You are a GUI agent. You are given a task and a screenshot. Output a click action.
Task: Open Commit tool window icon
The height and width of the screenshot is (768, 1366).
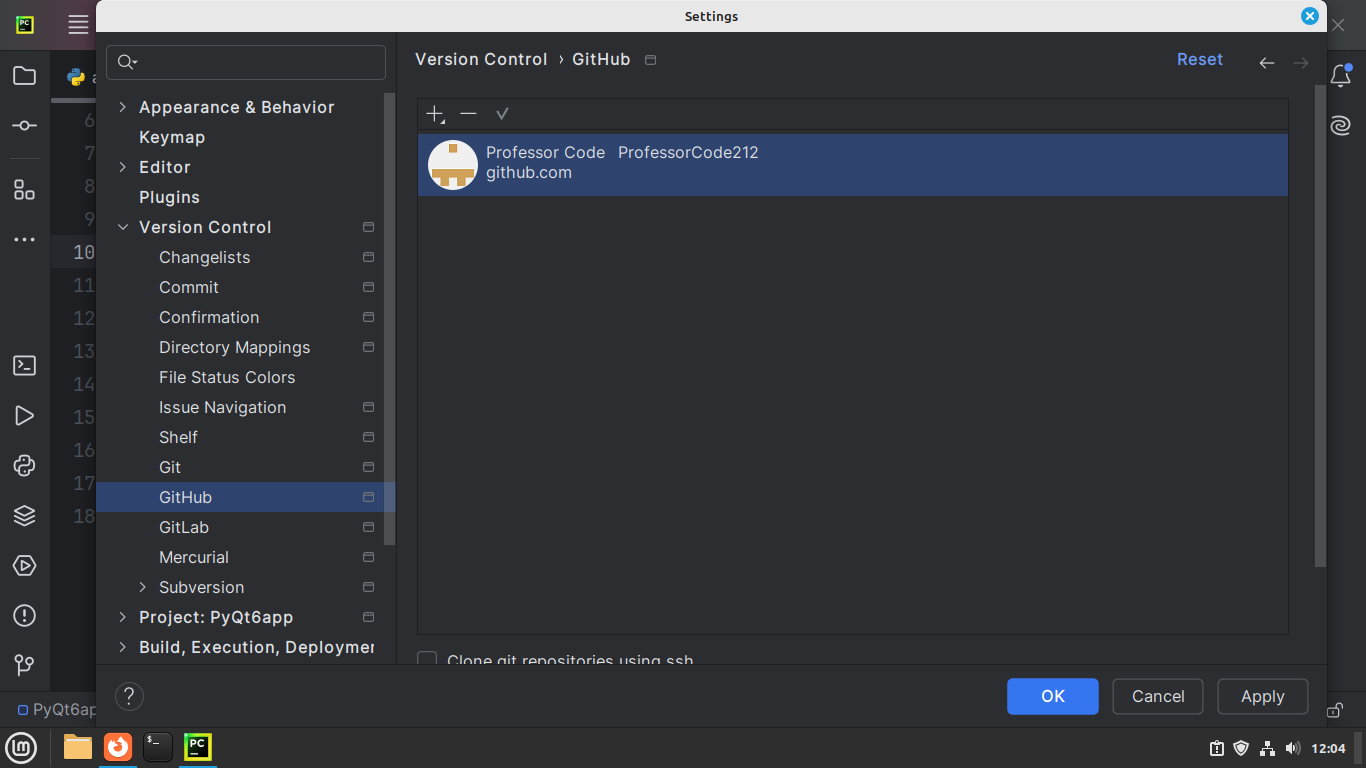(25, 126)
